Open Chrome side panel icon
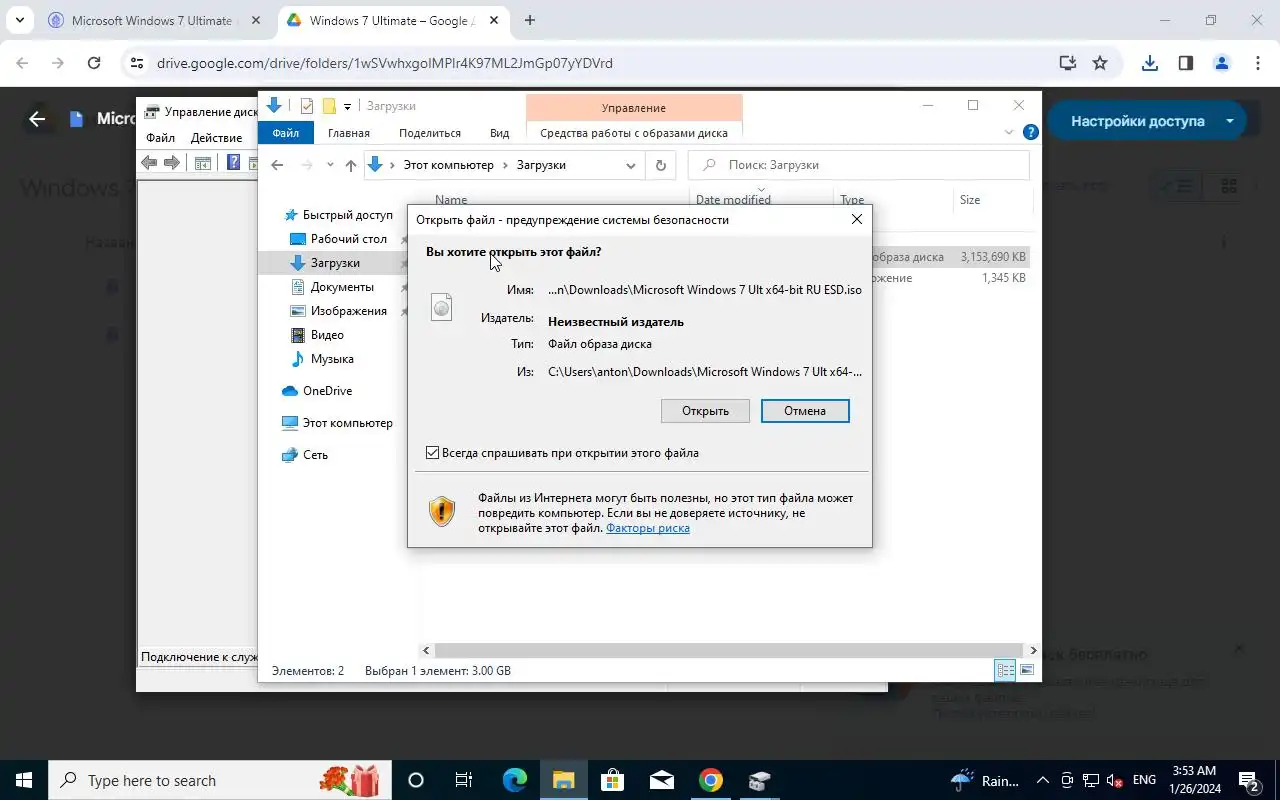The image size is (1280, 800). point(1186,63)
